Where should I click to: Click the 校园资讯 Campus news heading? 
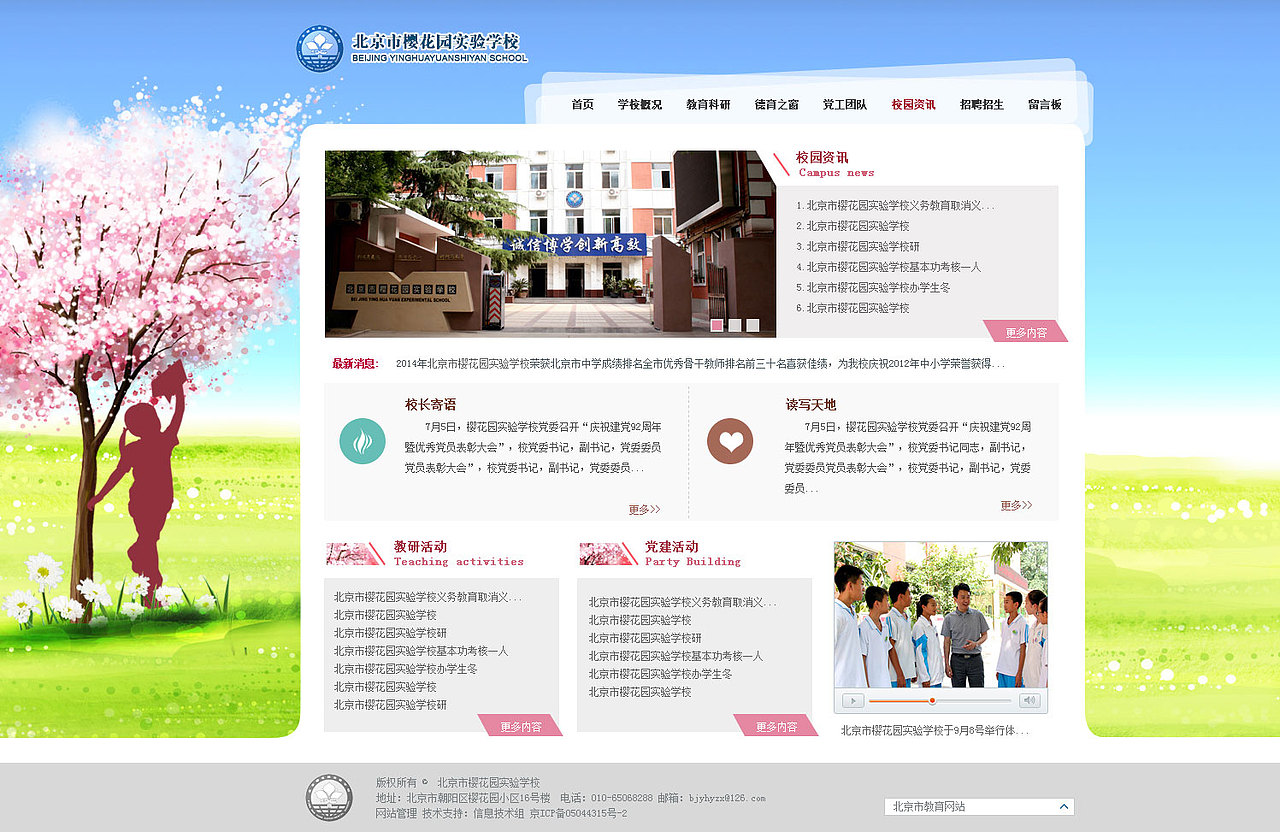835,164
